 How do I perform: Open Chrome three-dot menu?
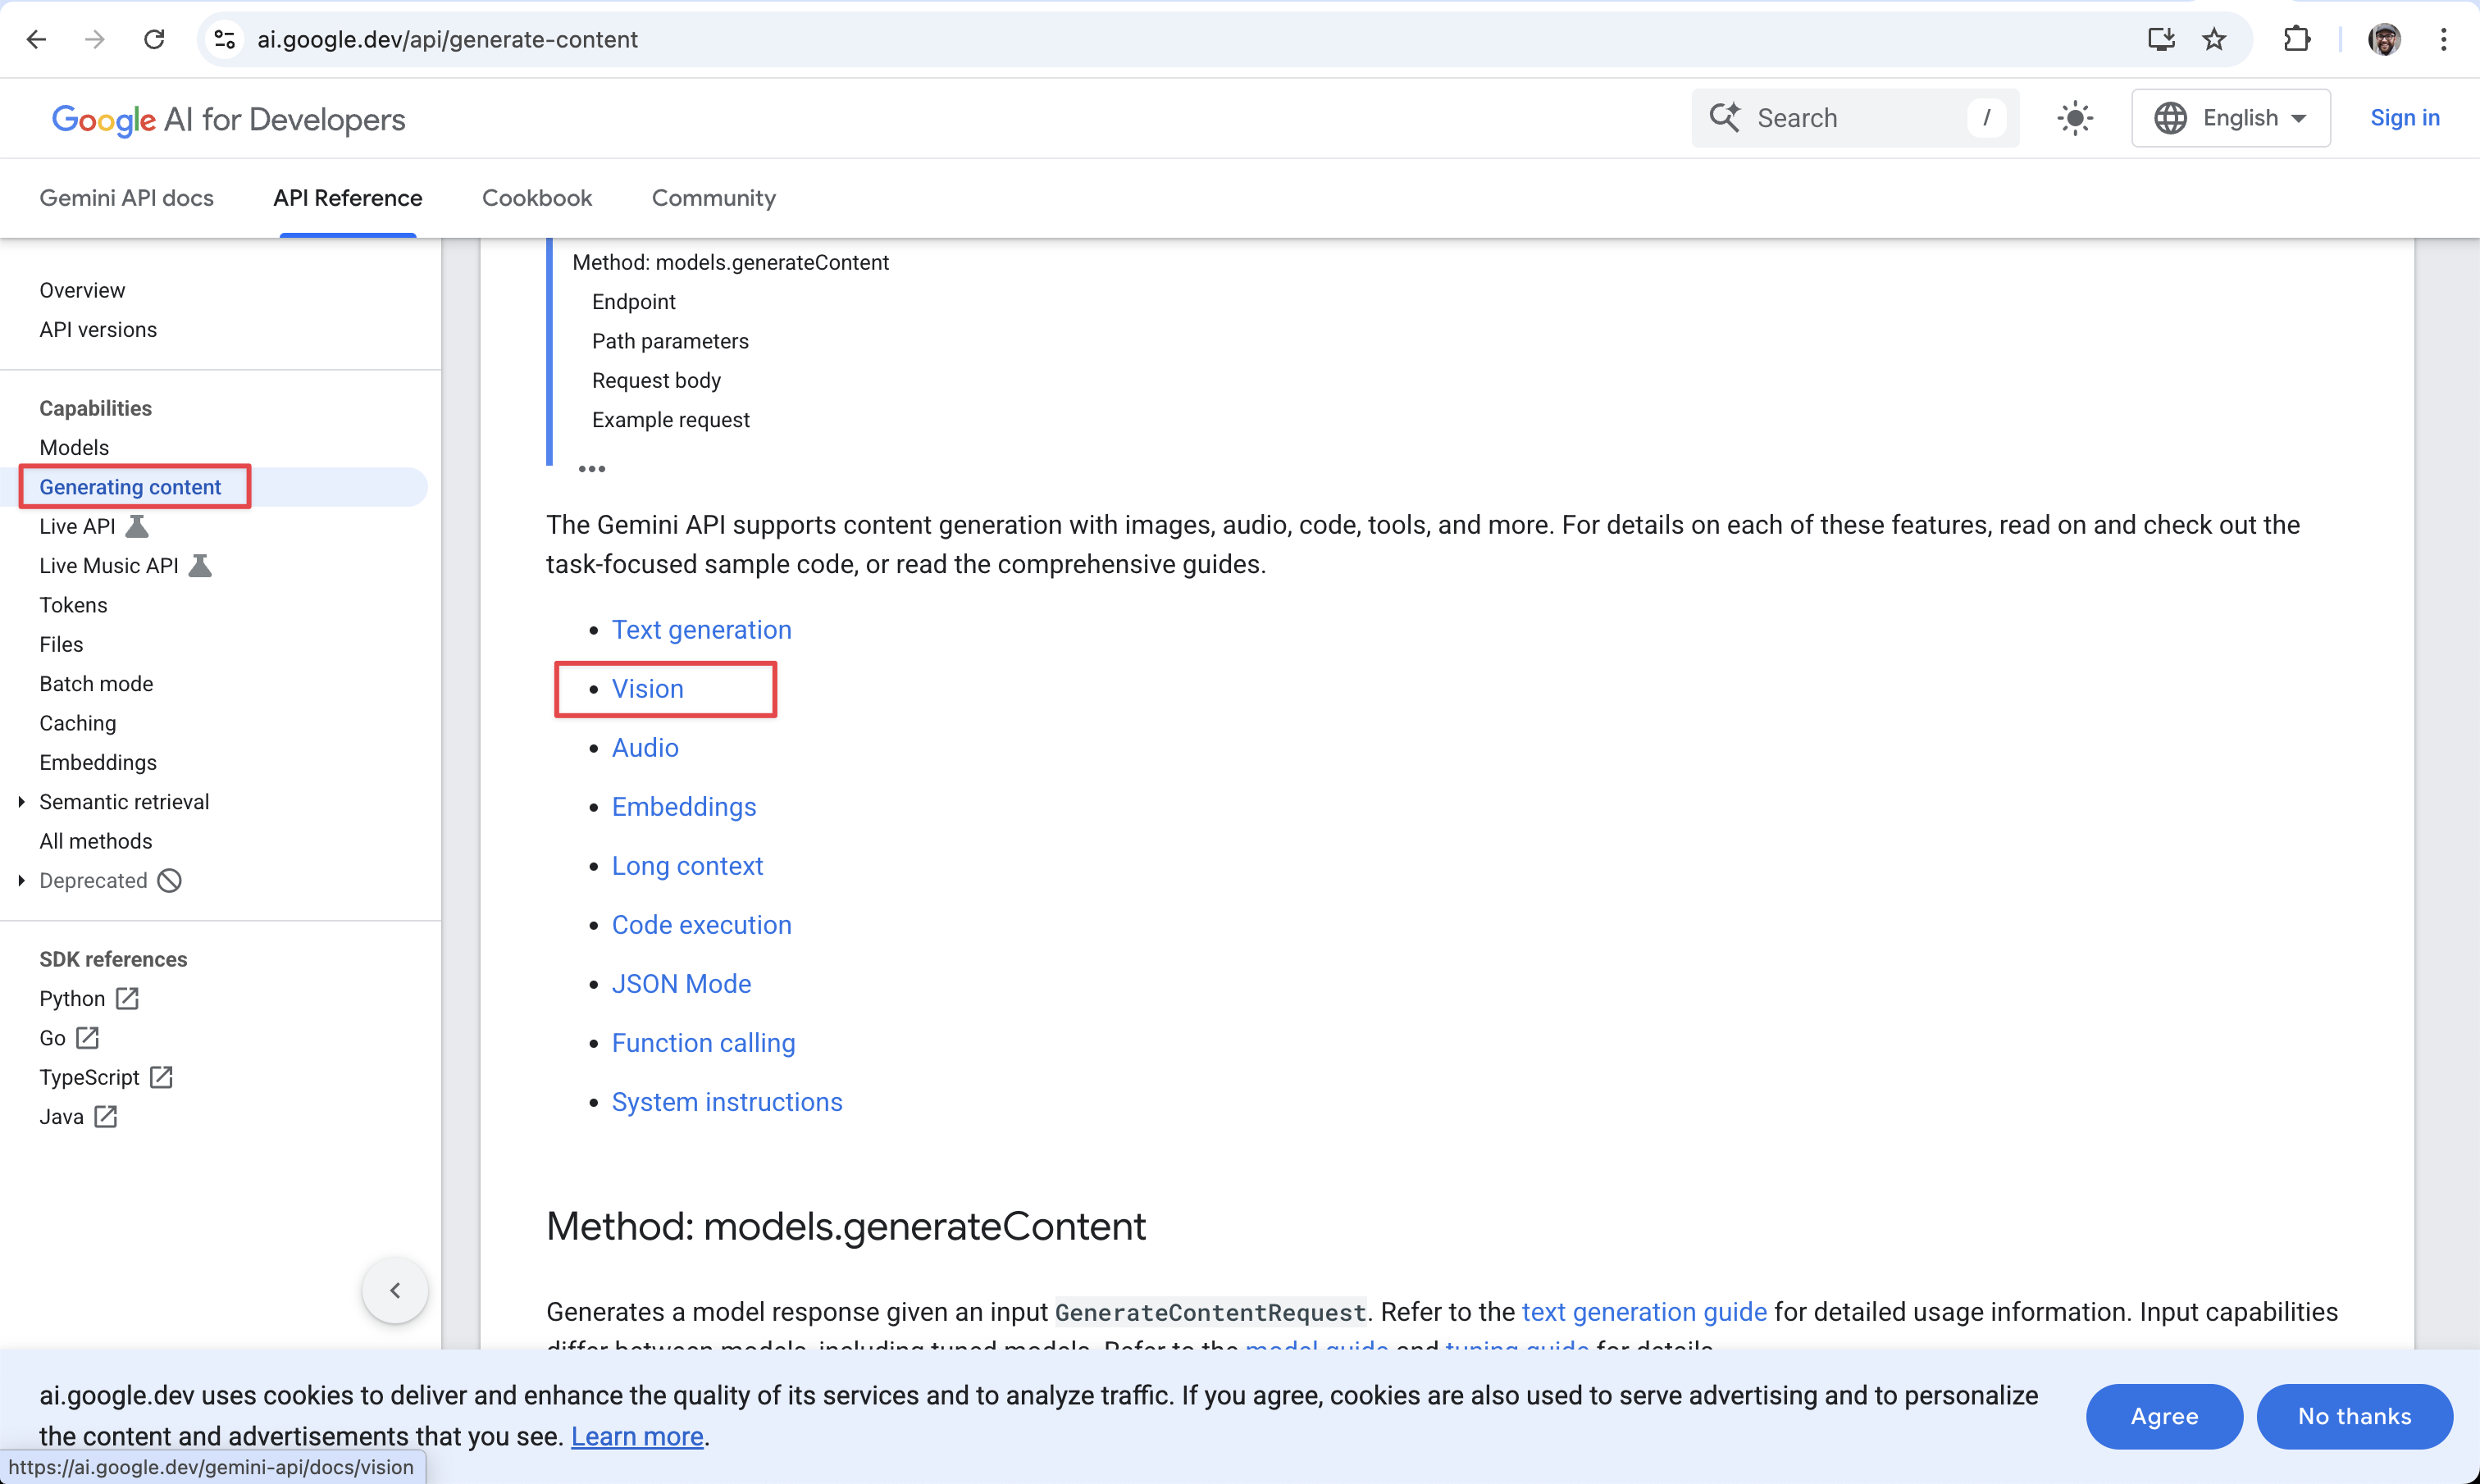[x=2443, y=39]
